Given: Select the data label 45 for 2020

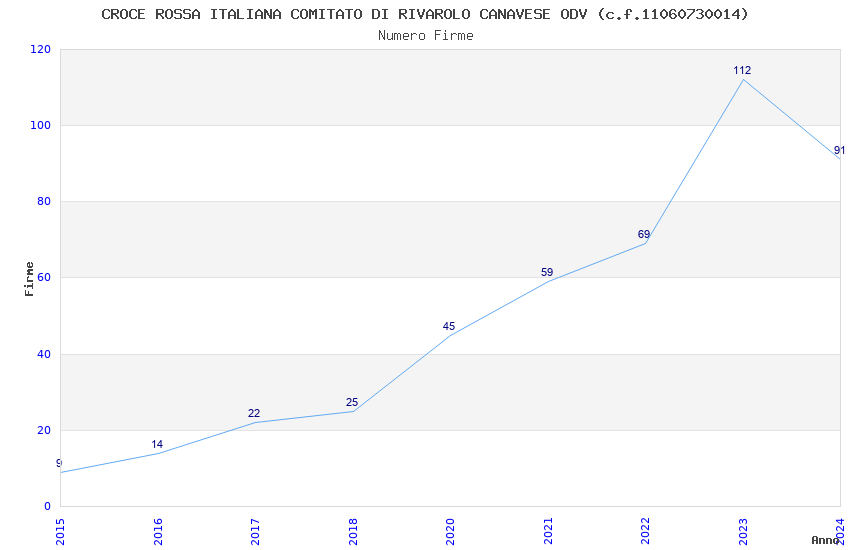Looking at the screenshot, I should coord(449,326).
